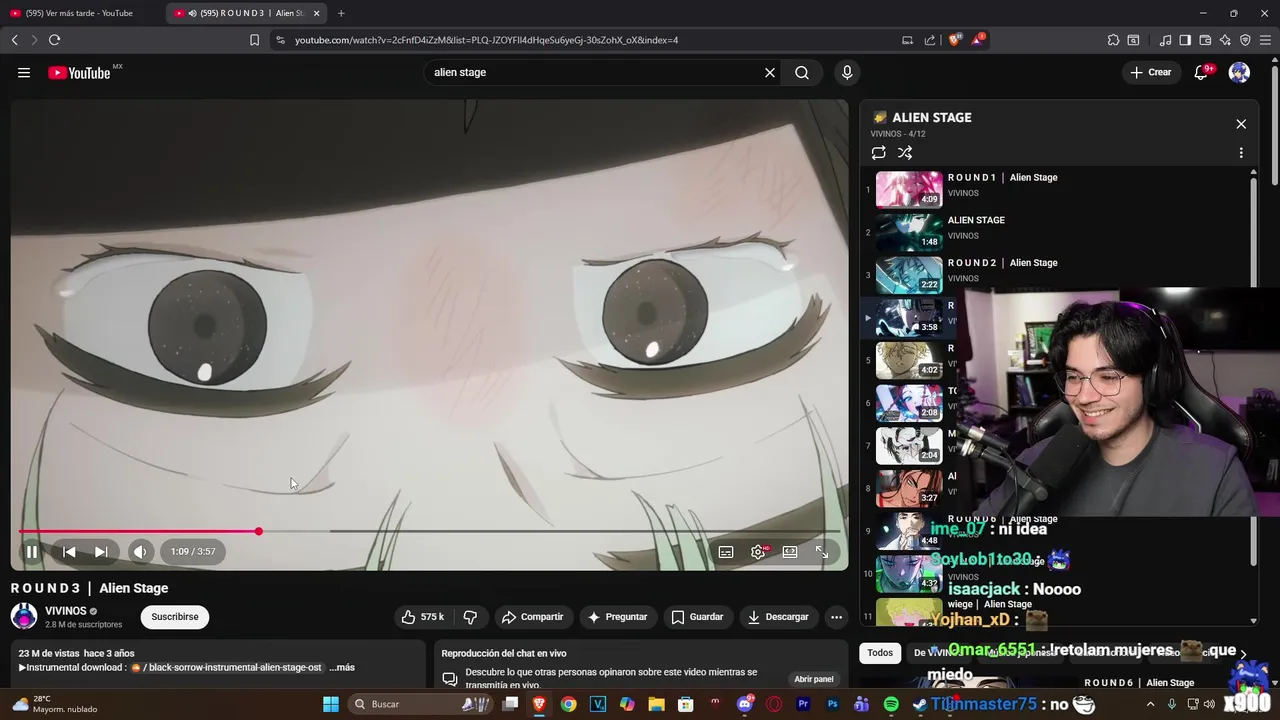The image size is (1280, 720).
Task: Open the Brave Wallet icon
Action: (x=1205, y=40)
